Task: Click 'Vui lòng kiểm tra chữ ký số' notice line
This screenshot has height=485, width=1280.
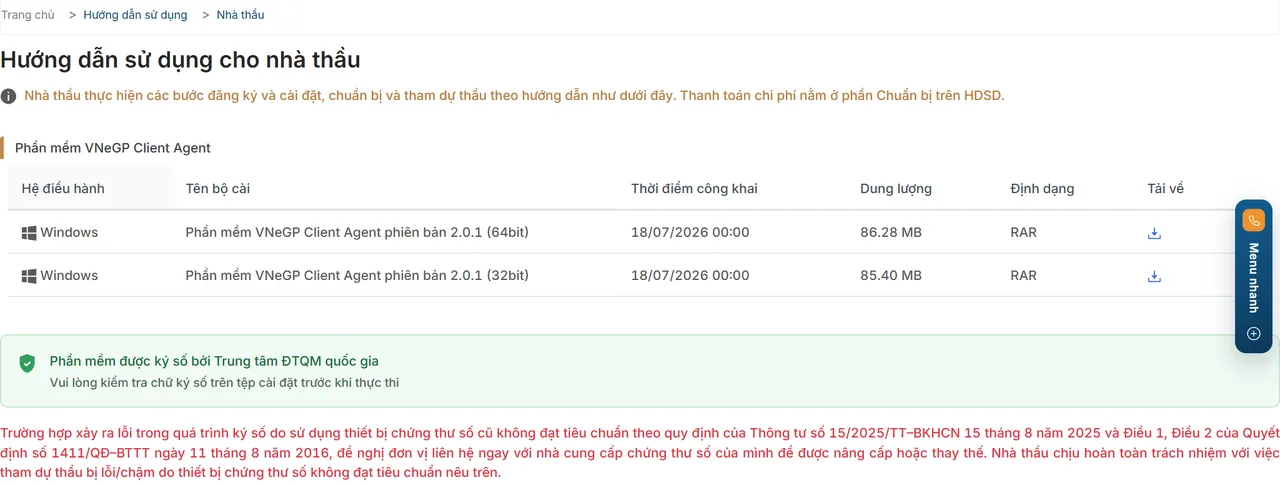Action: [225, 382]
